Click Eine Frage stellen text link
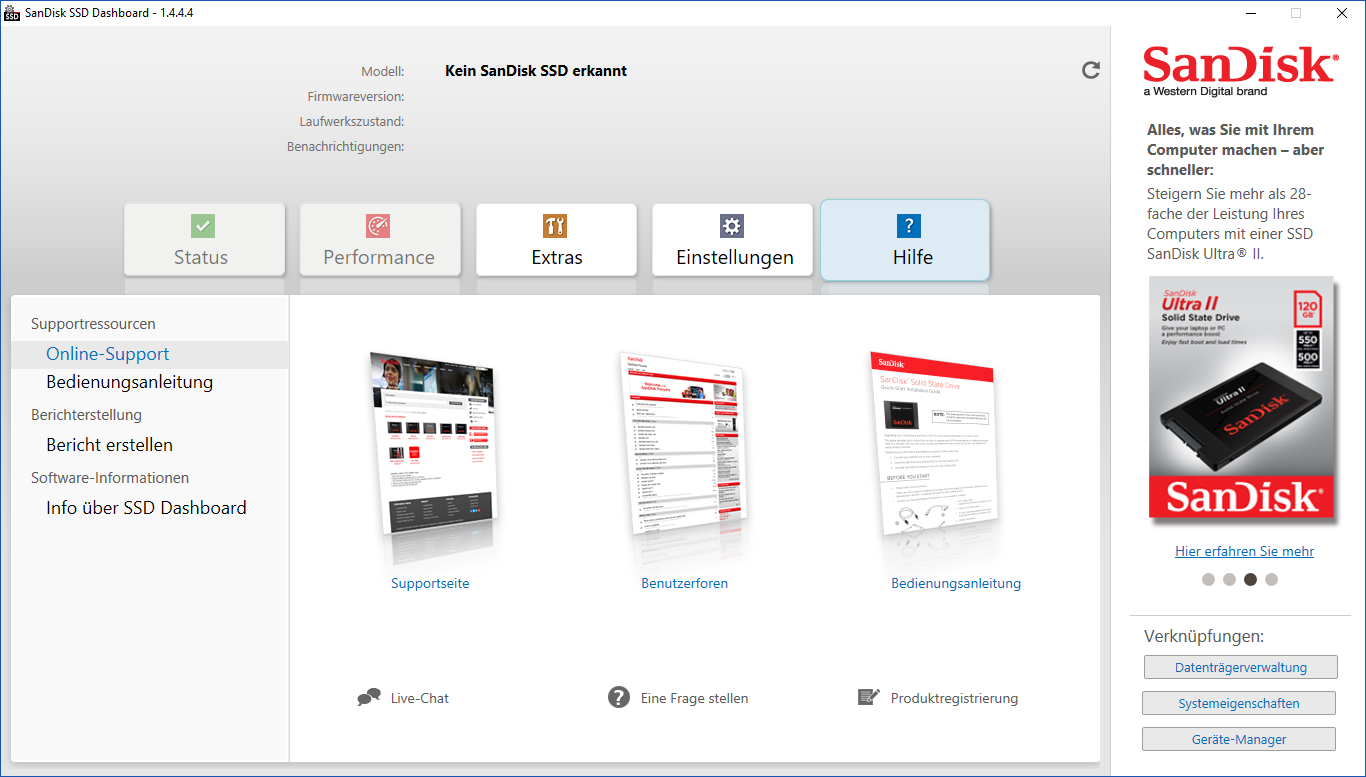This screenshot has width=1366, height=777. click(695, 698)
